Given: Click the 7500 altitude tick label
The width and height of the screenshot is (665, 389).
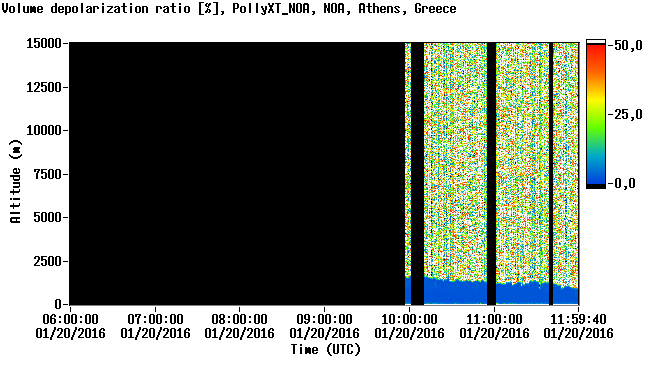Looking at the screenshot, I should click(48, 174).
